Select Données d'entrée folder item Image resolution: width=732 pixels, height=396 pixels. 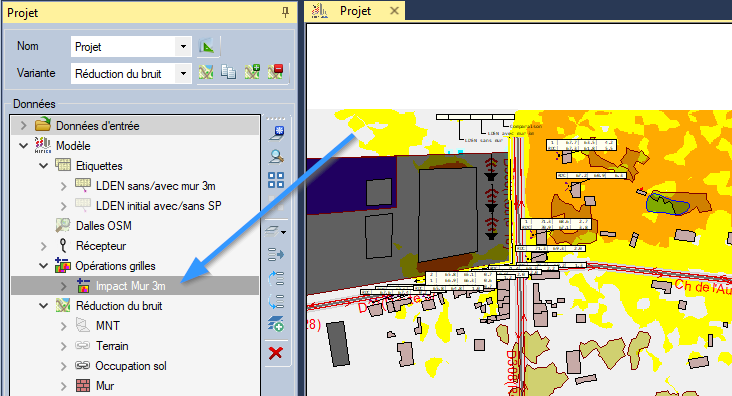98,126
